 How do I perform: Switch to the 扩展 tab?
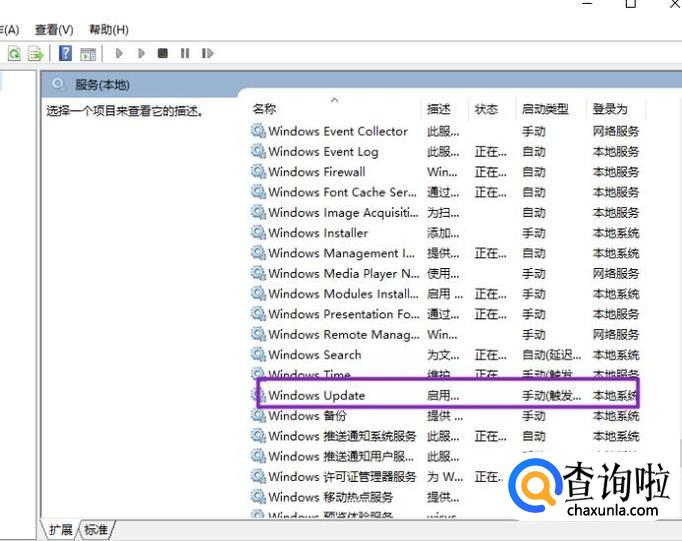point(62,529)
